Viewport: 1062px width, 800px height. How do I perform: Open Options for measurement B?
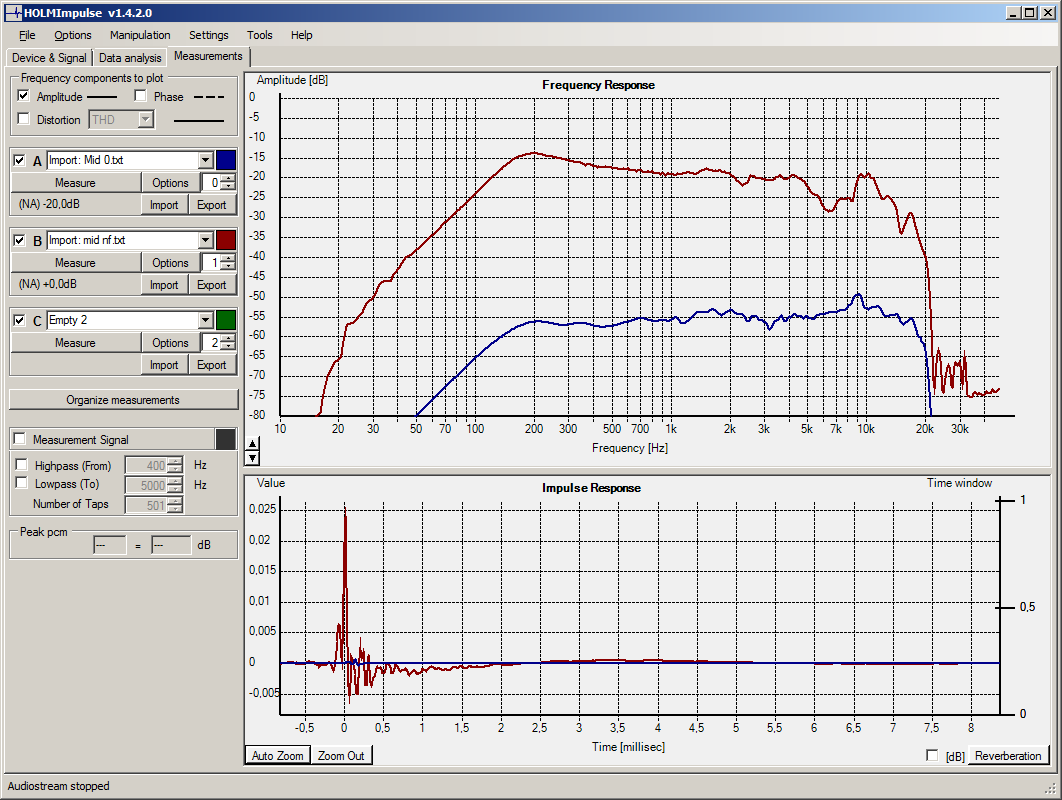tap(170, 263)
